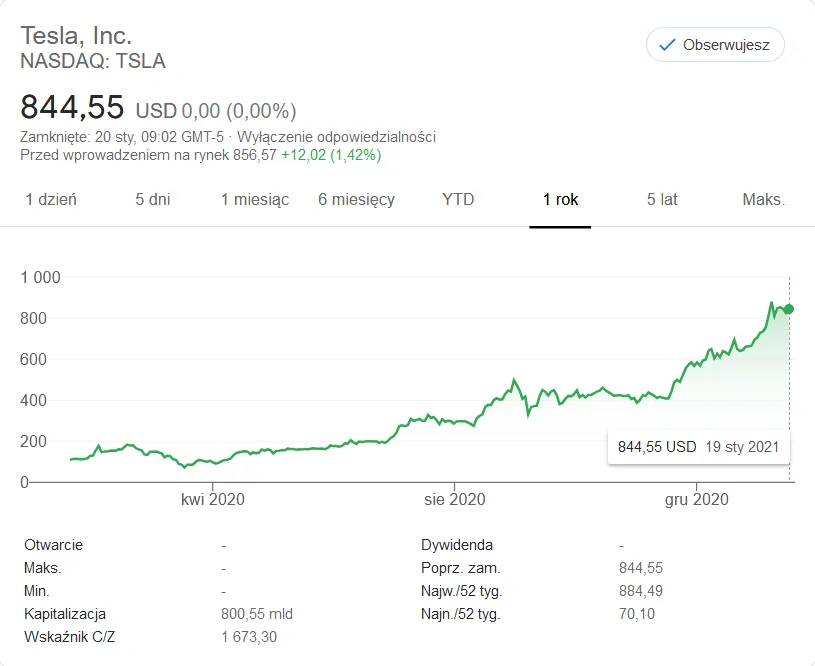The image size is (815, 666).
Task: Click the USD 0,00 (0,00%) change text
Action: [x=216, y=111]
